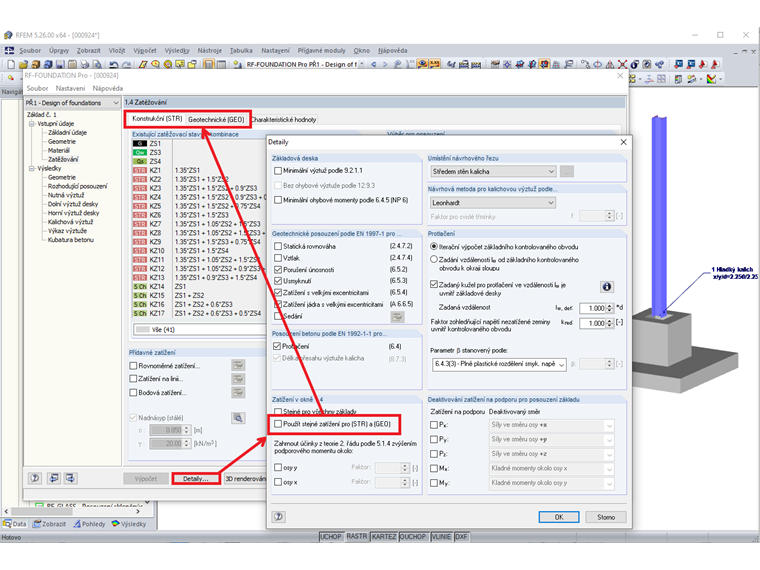
Task: Toggle the eye view icon highlighted in toolbar
Action: 423,64
